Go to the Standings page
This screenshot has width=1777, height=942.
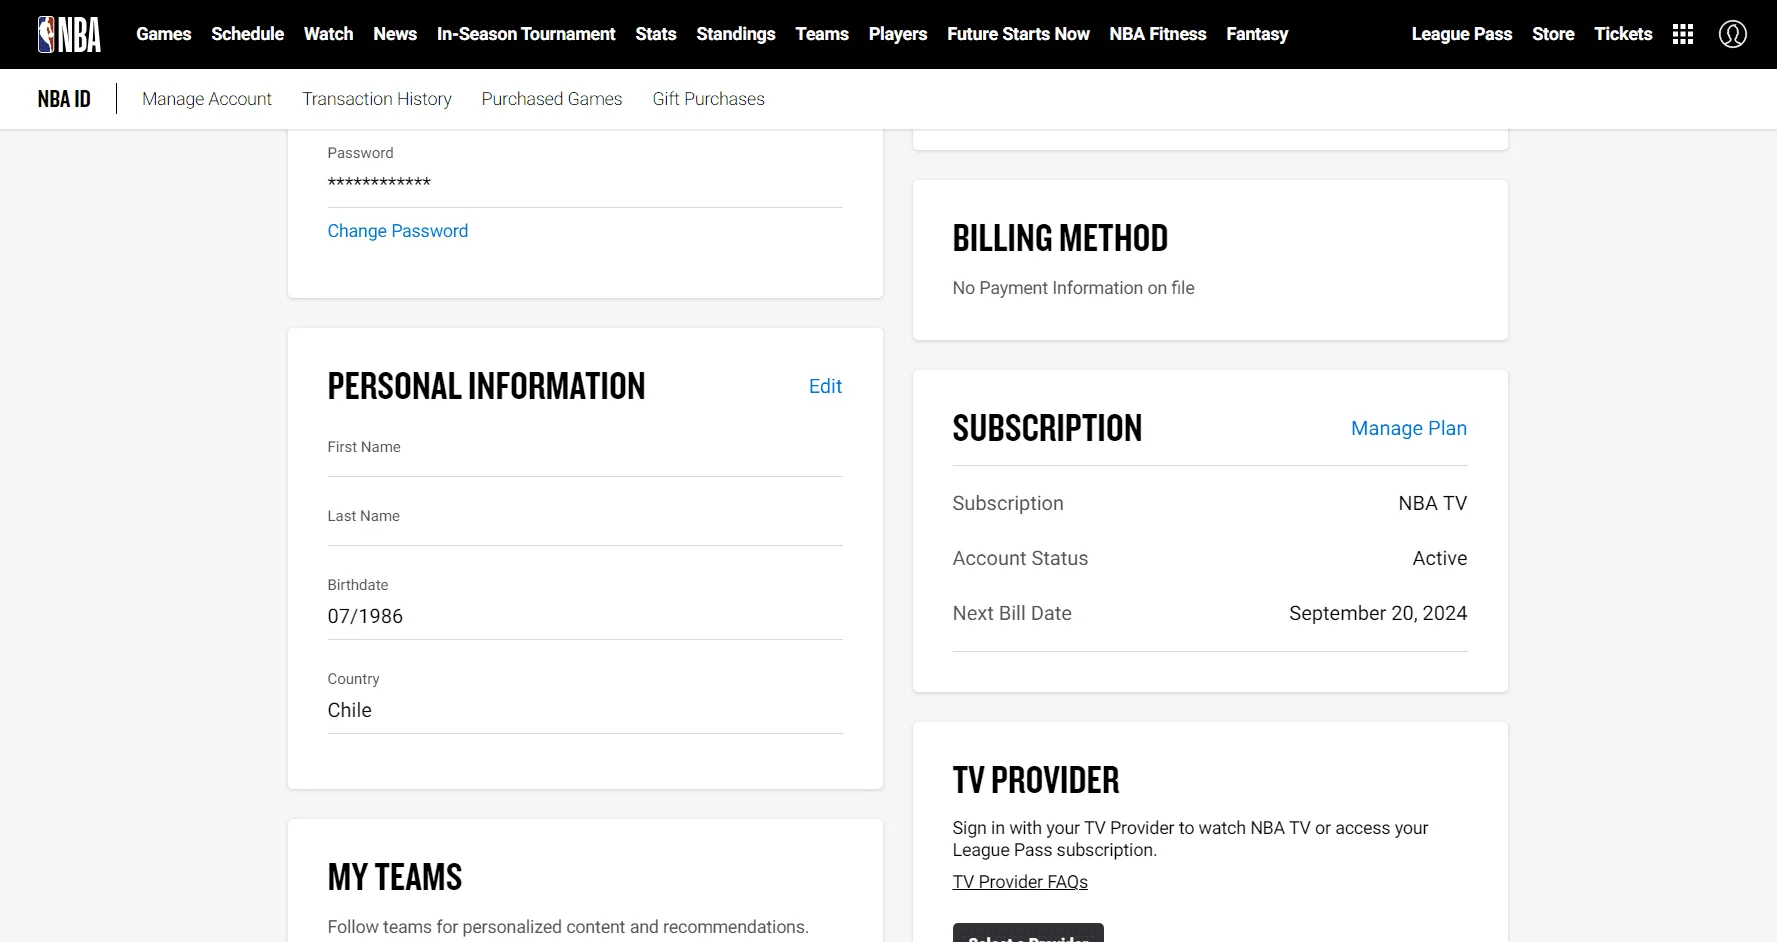pos(736,34)
